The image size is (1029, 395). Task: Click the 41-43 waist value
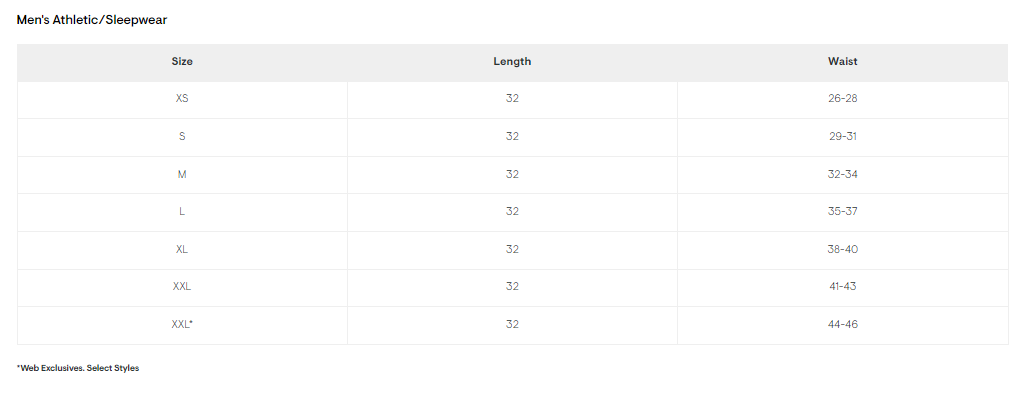pos(843,287)
